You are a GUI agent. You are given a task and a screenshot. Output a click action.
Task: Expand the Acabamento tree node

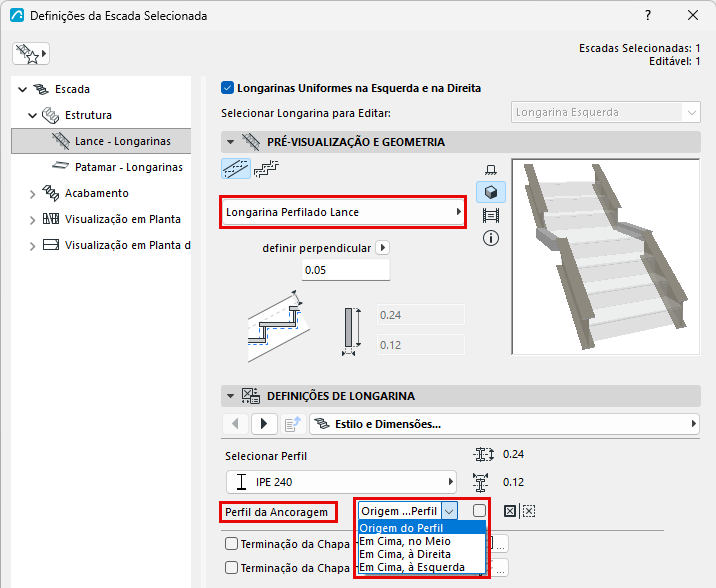point(32,194)
